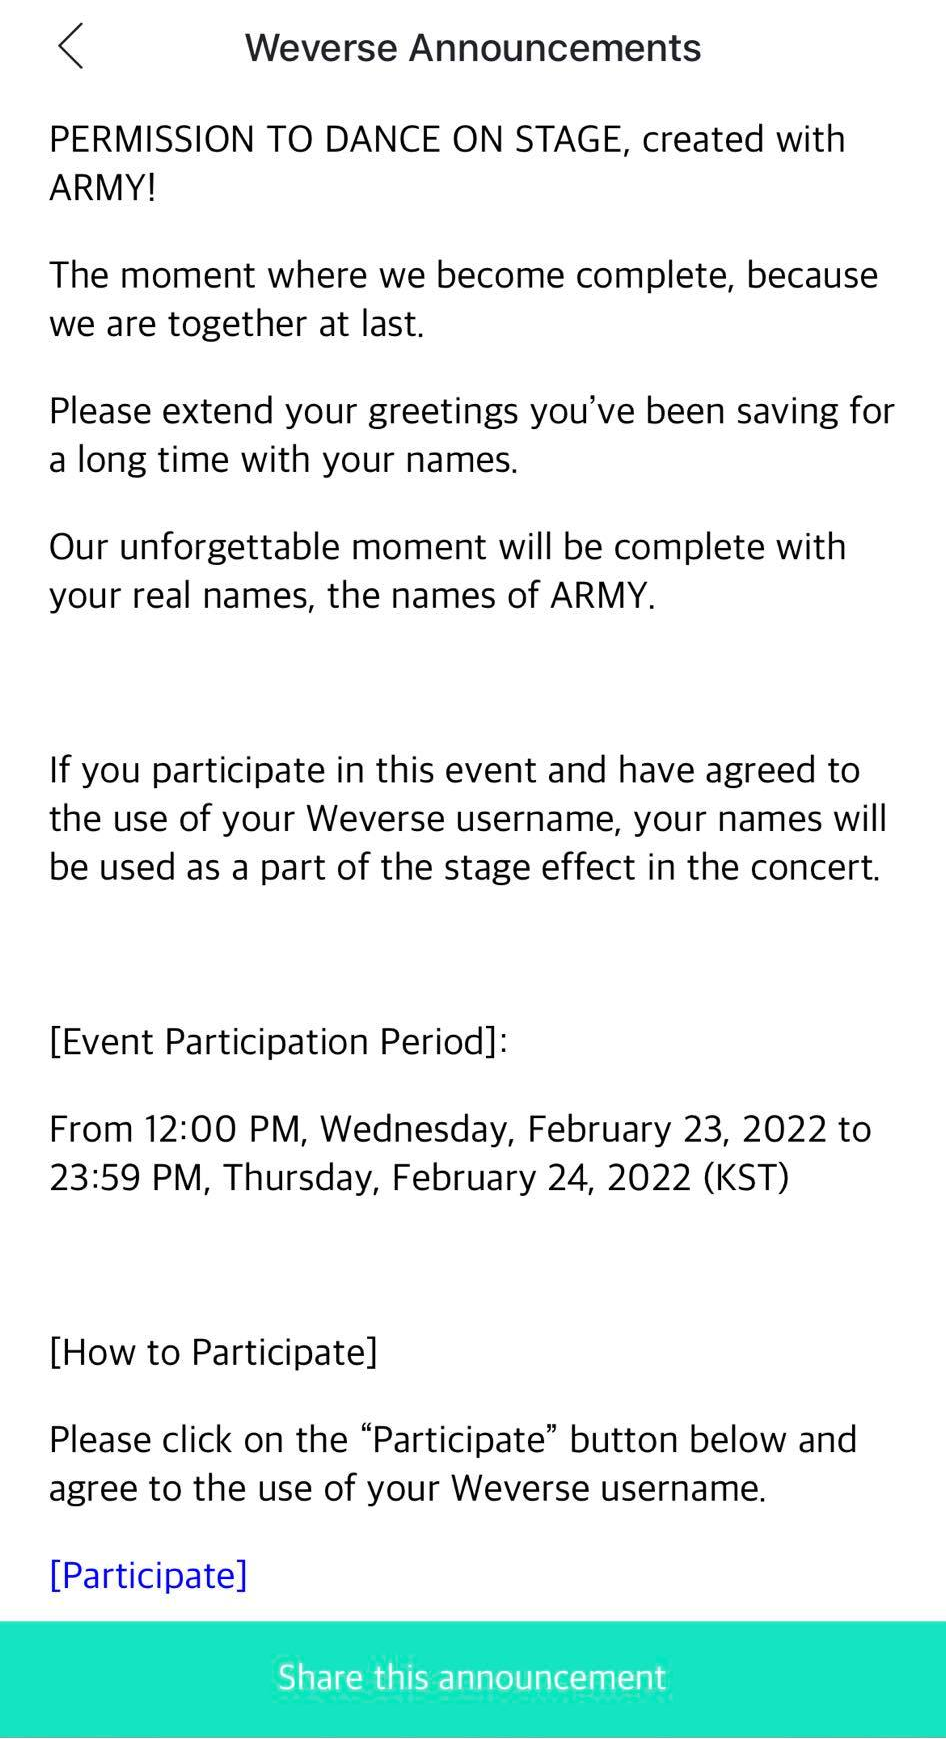Tap the "Our unforgettable moment" line
This screenshot has width=950, height=1739.
tap(447, 547)
